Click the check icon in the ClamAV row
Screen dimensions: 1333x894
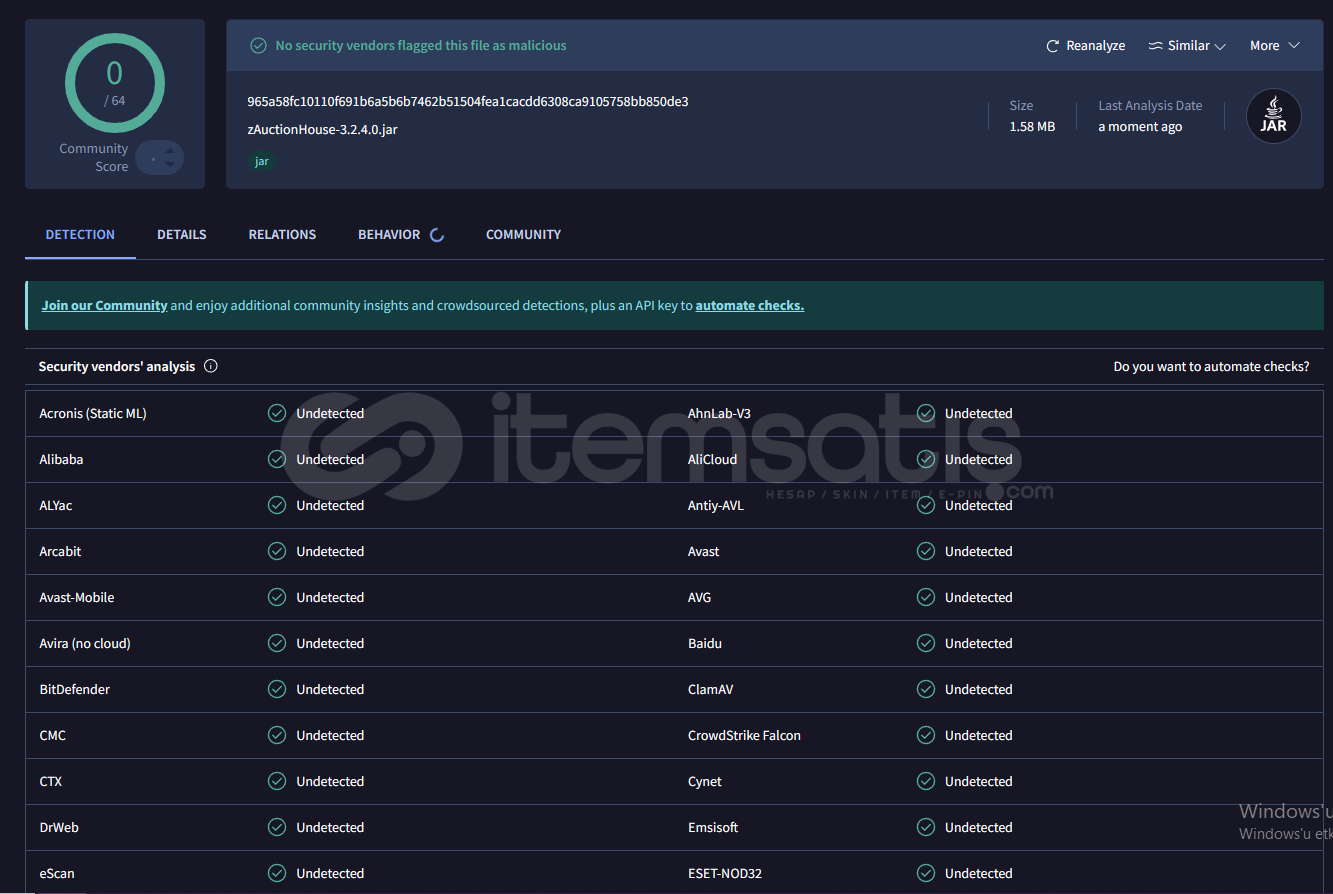tap(926, 689)
